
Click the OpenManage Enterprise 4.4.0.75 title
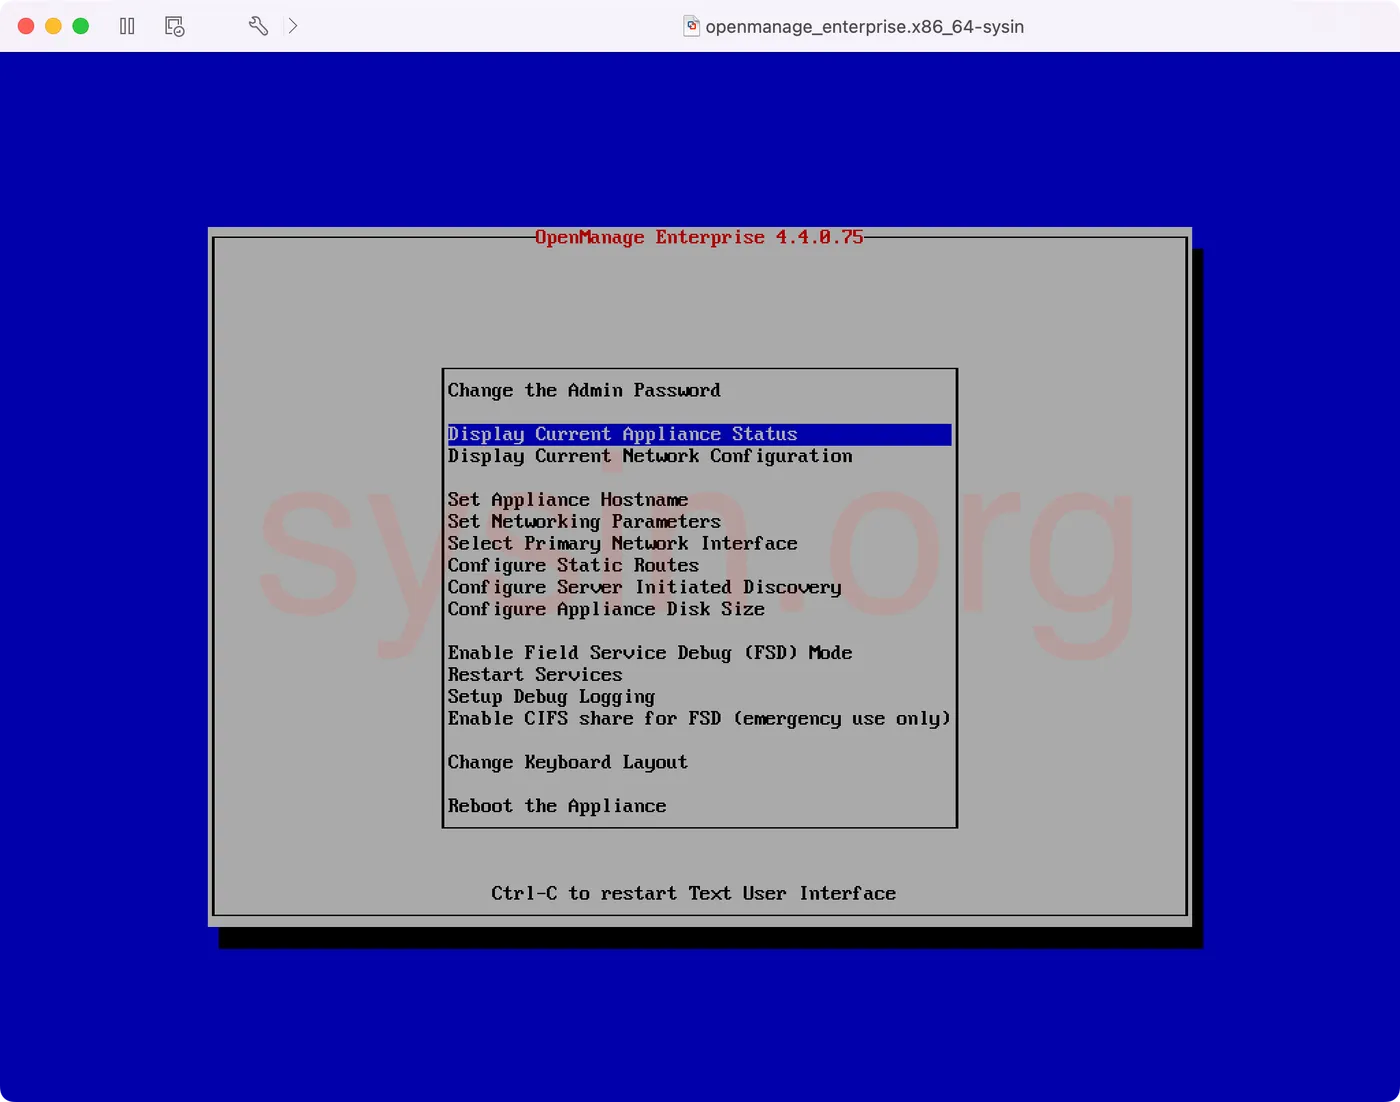(x=699, y=237)
